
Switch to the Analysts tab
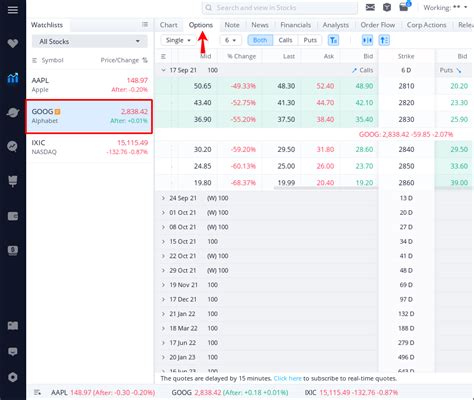[x=336, y=25]
